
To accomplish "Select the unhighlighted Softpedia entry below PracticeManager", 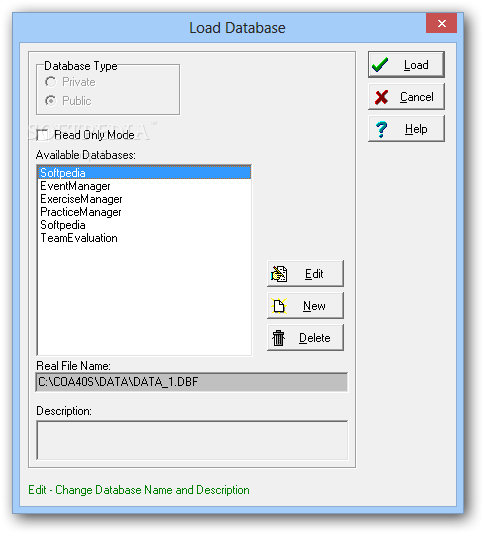I will 144,225.
